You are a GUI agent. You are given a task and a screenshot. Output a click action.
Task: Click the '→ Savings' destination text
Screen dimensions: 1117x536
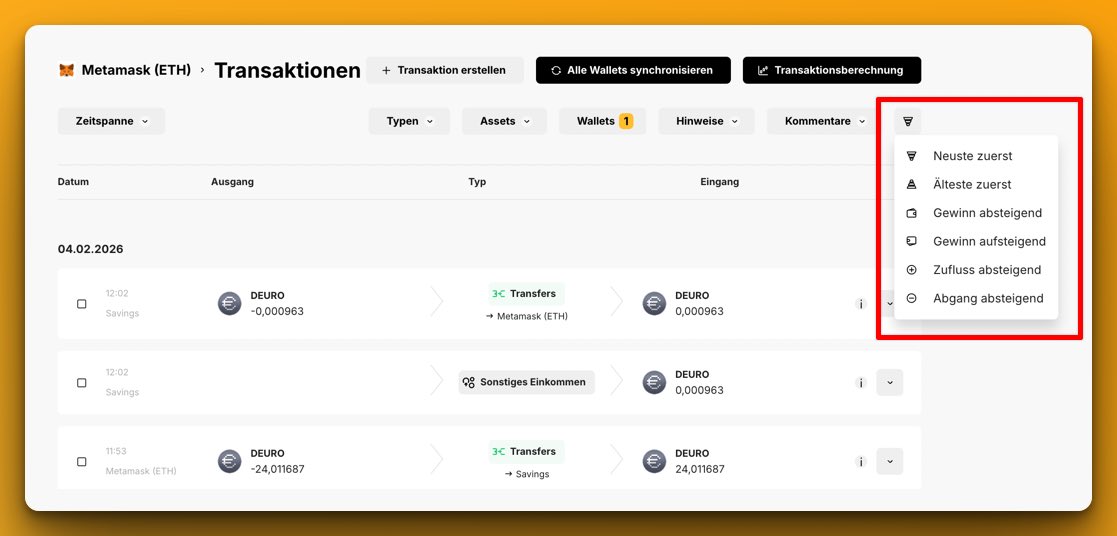526,474
